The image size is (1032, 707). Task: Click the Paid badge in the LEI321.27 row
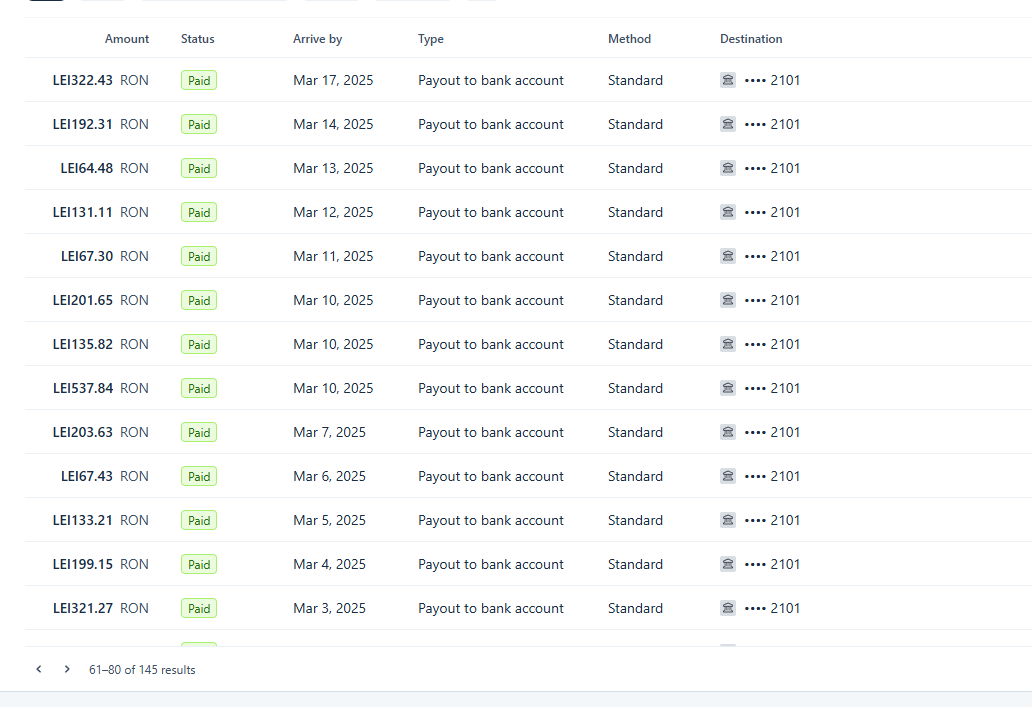pyautogui.click(x=199, y=608)
